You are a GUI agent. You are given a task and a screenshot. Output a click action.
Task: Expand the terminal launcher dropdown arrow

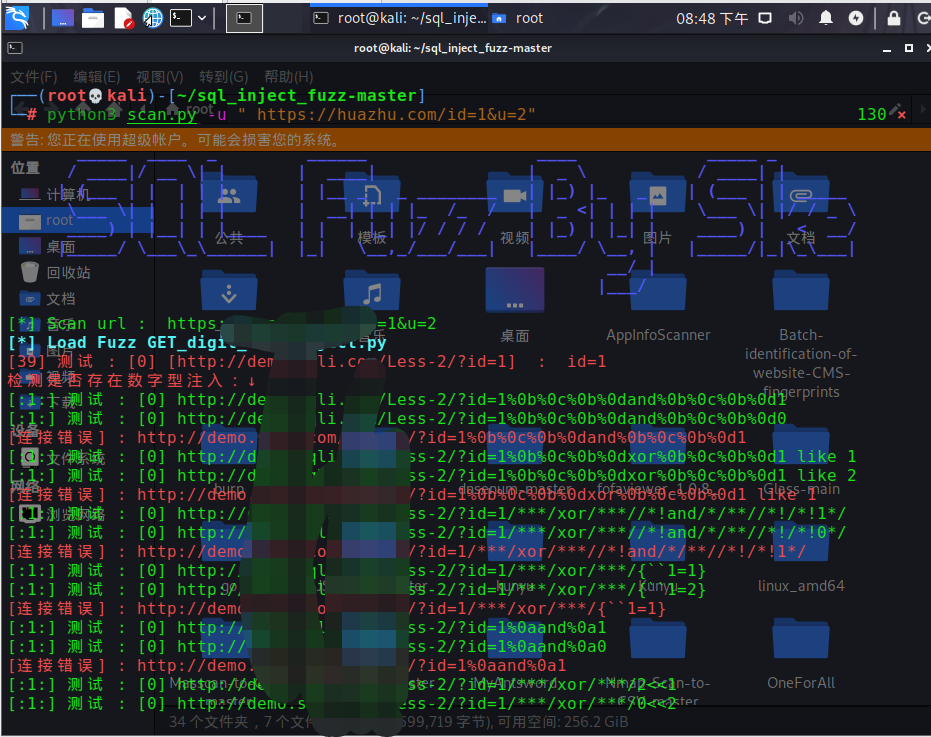click(x=202, y=18)
